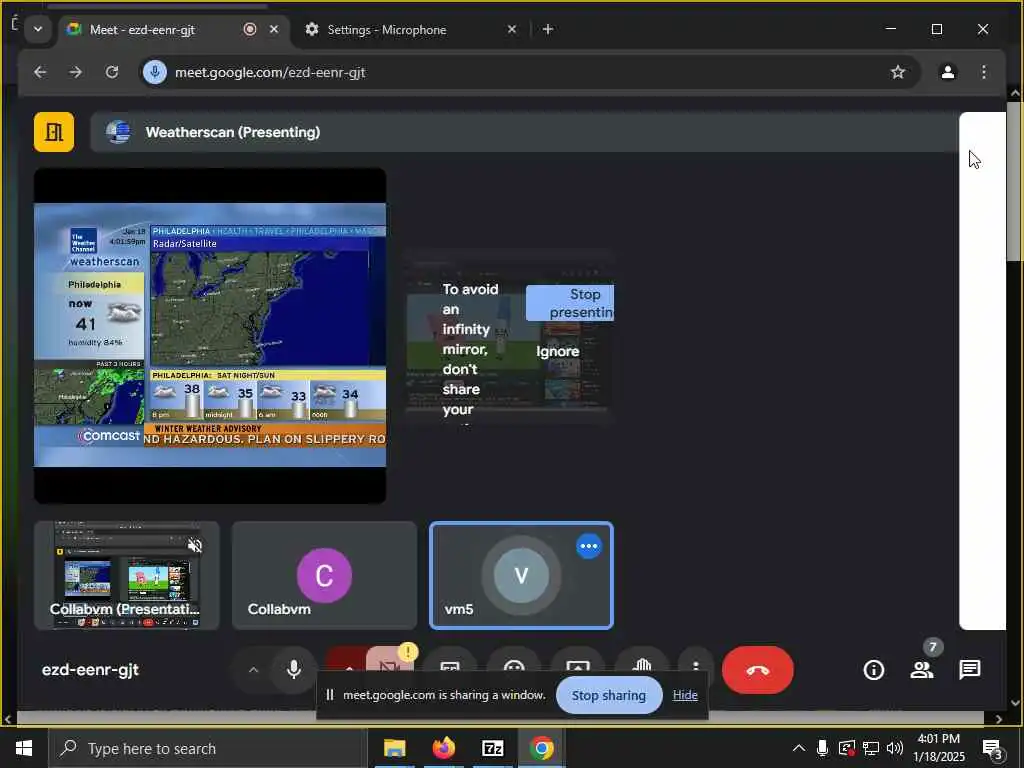The width and height of the screenshot is (1024, 768).
Task: Open a new browser tab
Action: tap(548, 29)
